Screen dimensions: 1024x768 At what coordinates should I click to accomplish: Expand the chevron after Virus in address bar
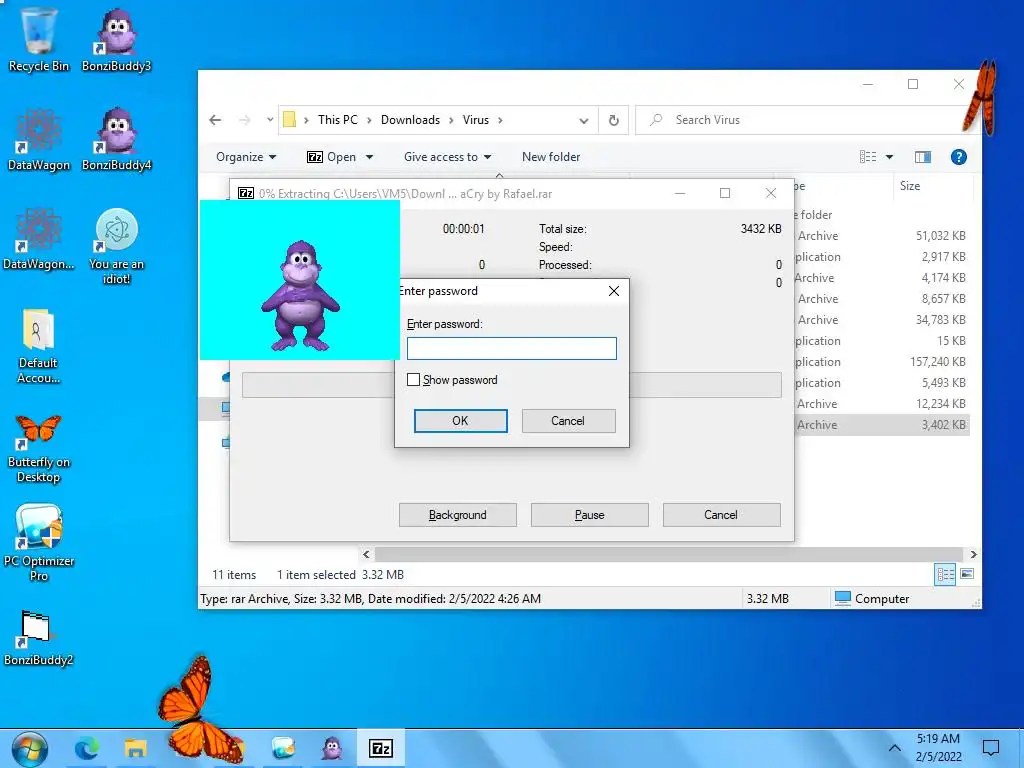coord(500,120)
